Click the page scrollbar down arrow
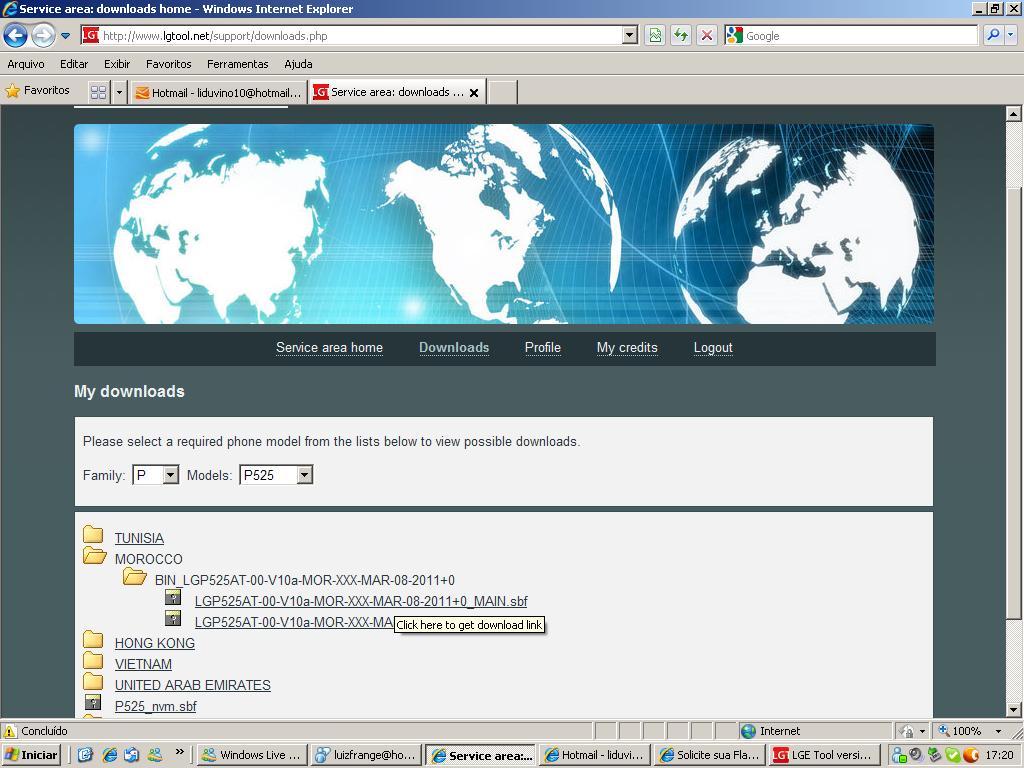 [1013, 709]
